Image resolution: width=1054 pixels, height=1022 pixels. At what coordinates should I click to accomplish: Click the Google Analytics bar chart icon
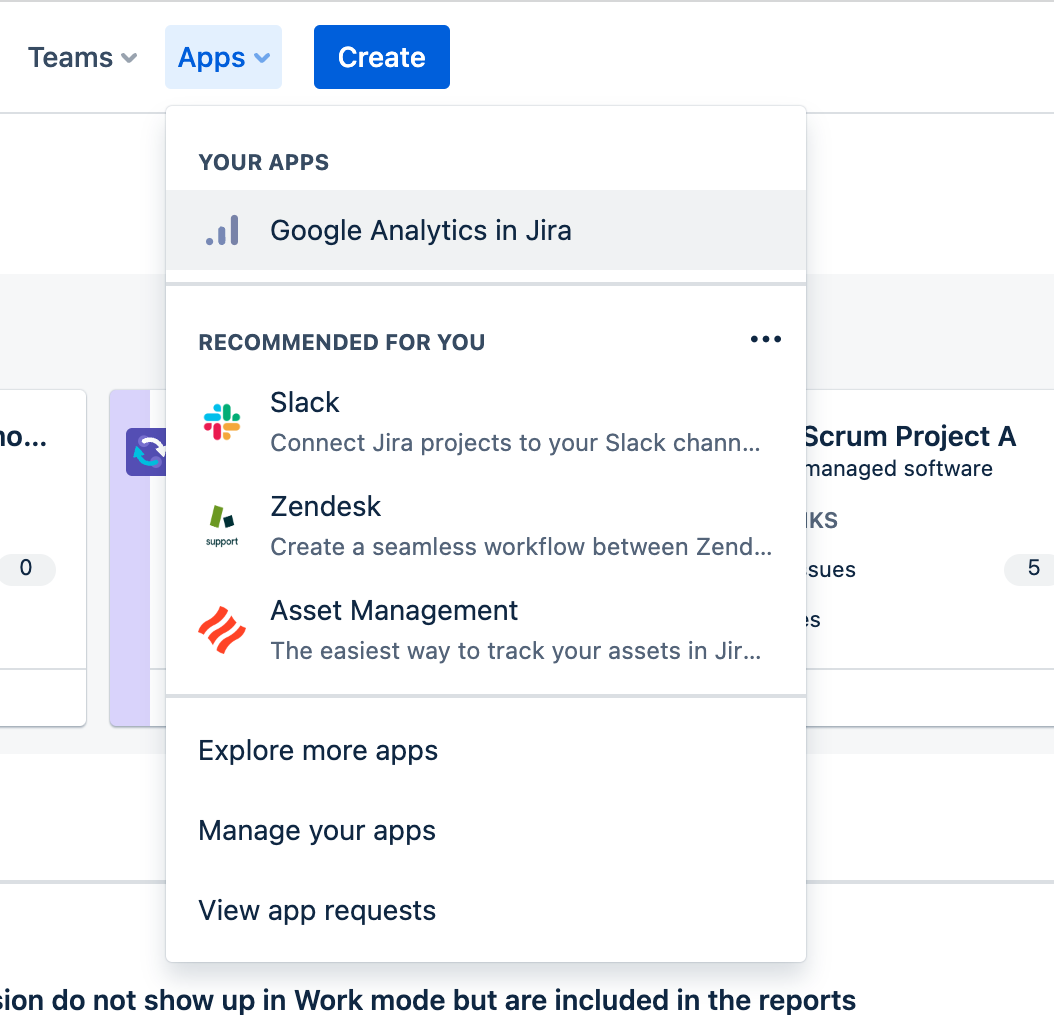pyautogui.click(x=222, y=230)
